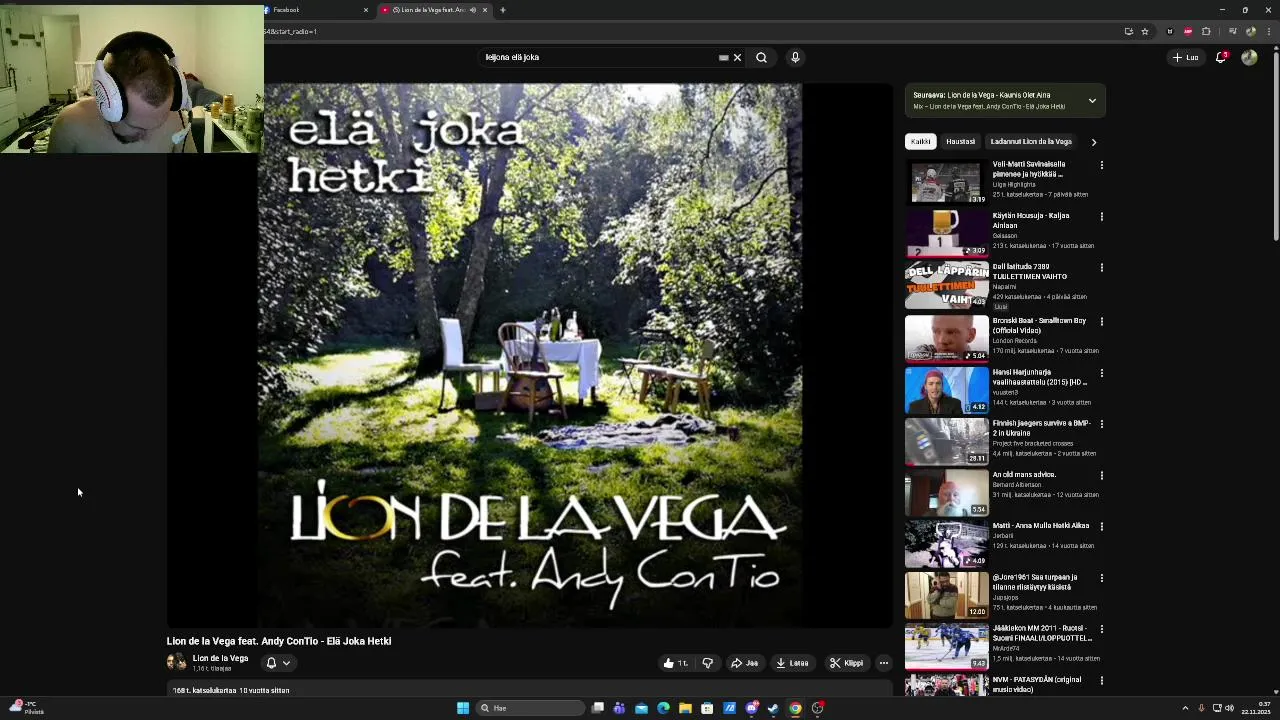Viewport: 1280px width, 720px height.
Task: Open YouTube notifications bell
Action: (x=1221, y=57)
